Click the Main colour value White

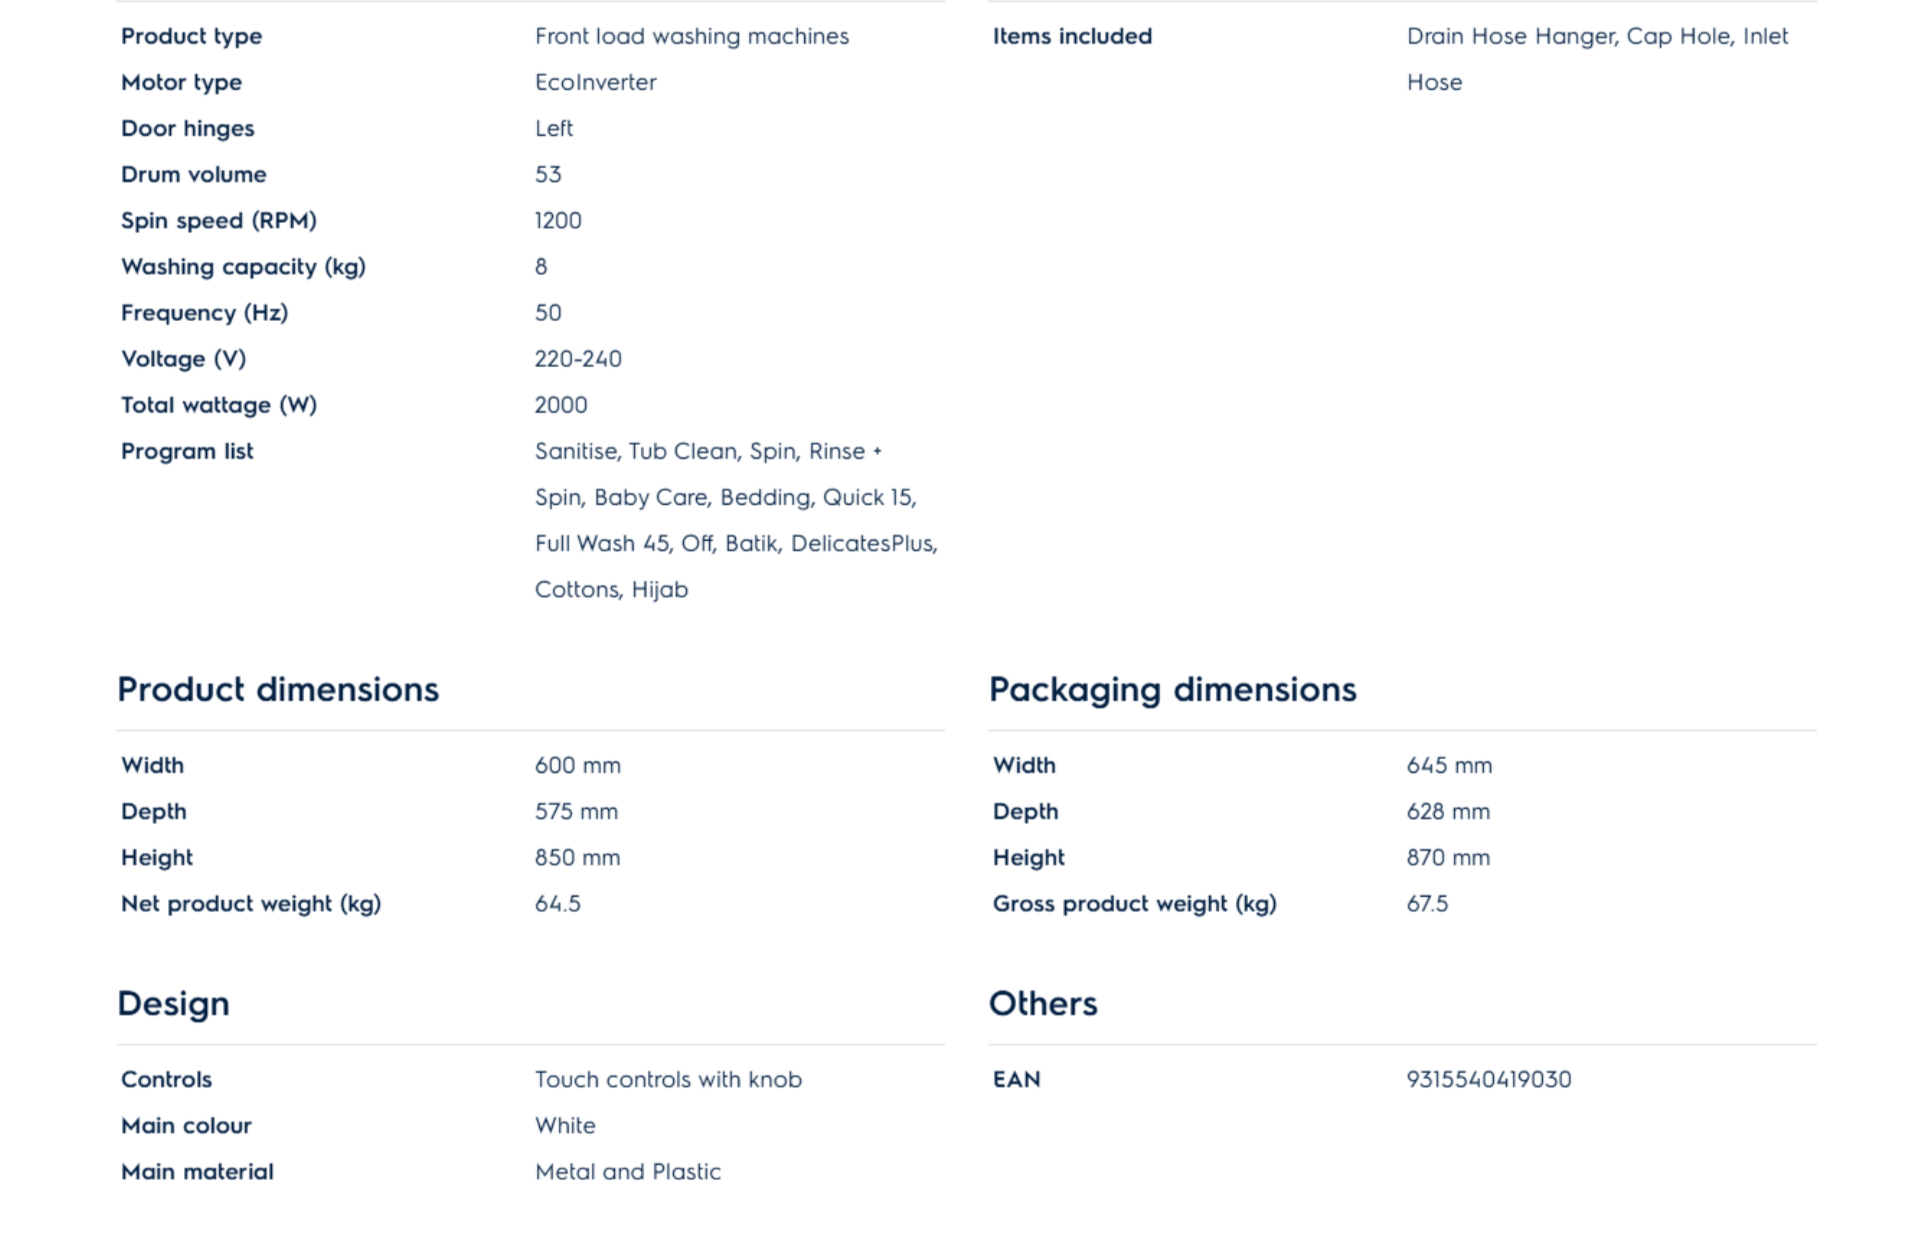565,1126
